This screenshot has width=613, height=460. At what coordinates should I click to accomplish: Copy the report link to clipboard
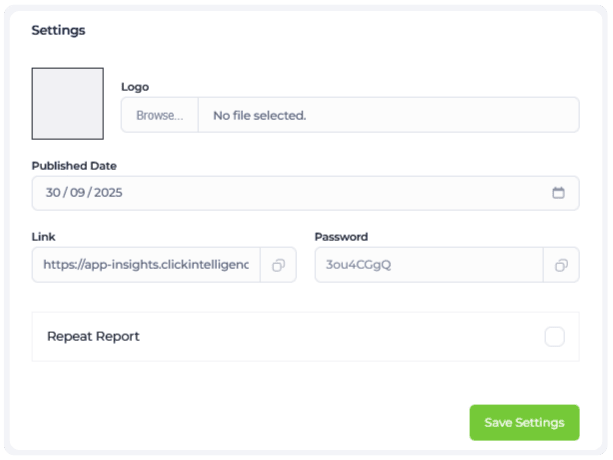pos(279,265)
